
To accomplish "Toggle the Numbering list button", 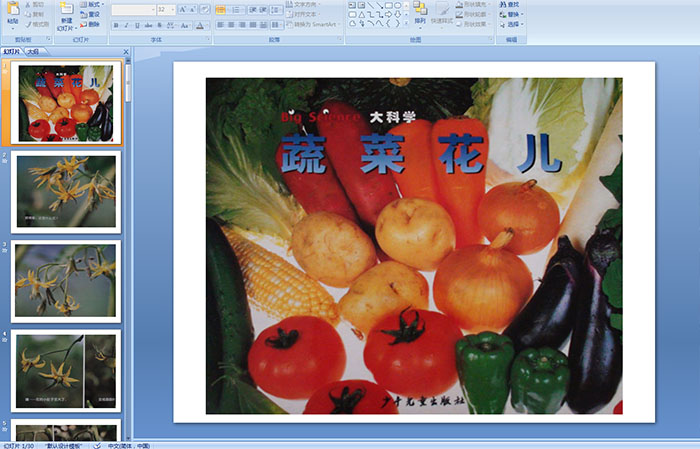I will tap(236, 10).
